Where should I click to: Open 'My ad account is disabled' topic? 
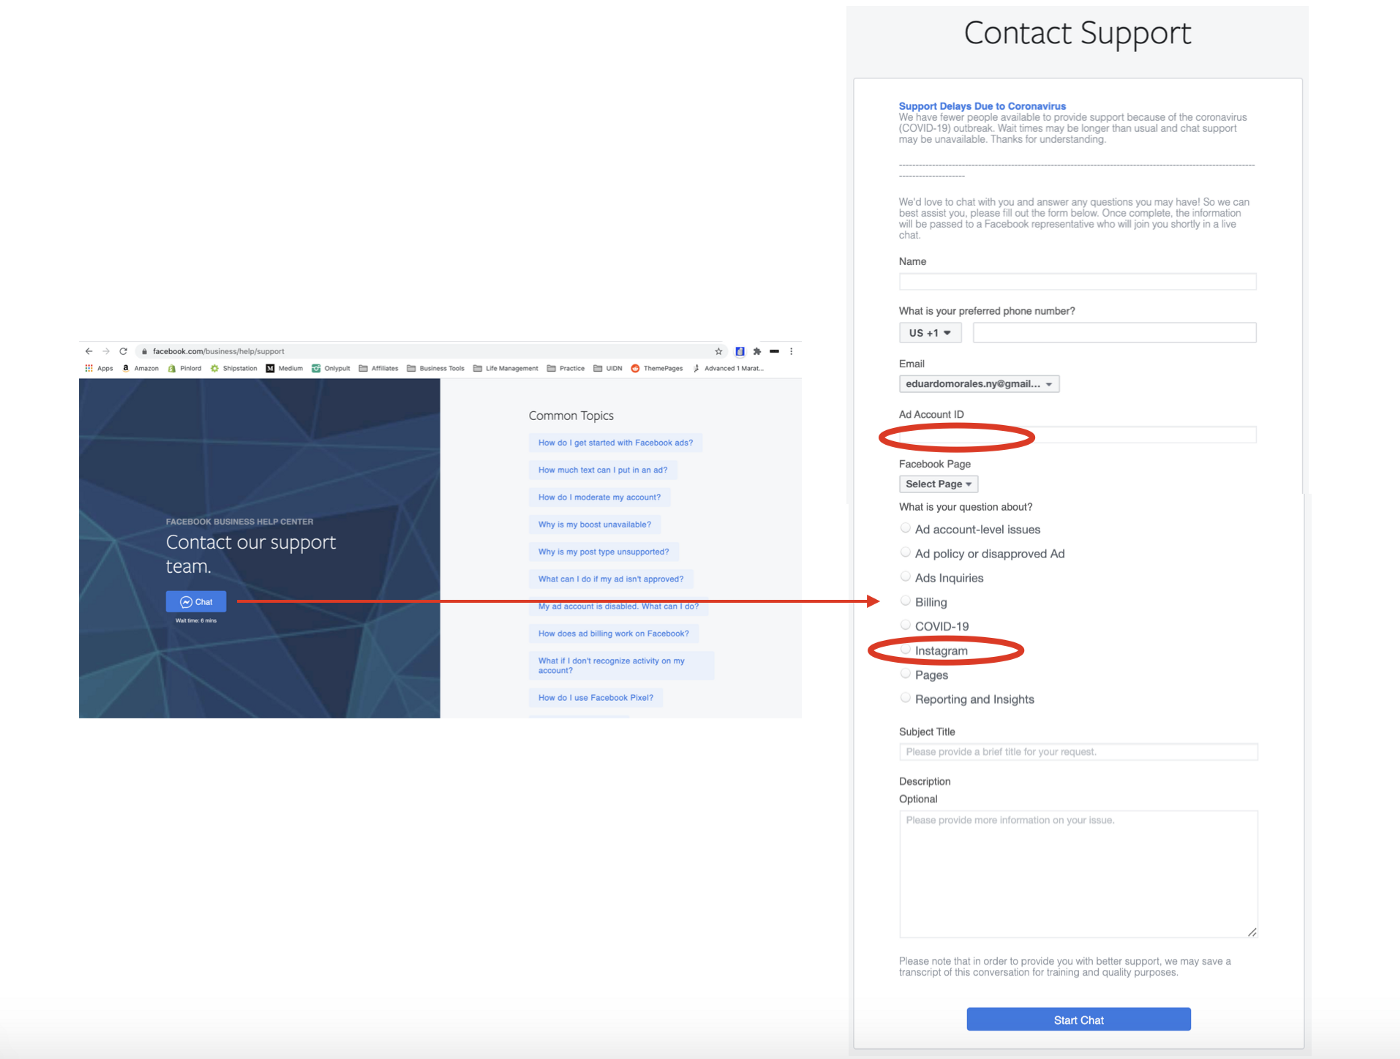[x=618, y=606]
